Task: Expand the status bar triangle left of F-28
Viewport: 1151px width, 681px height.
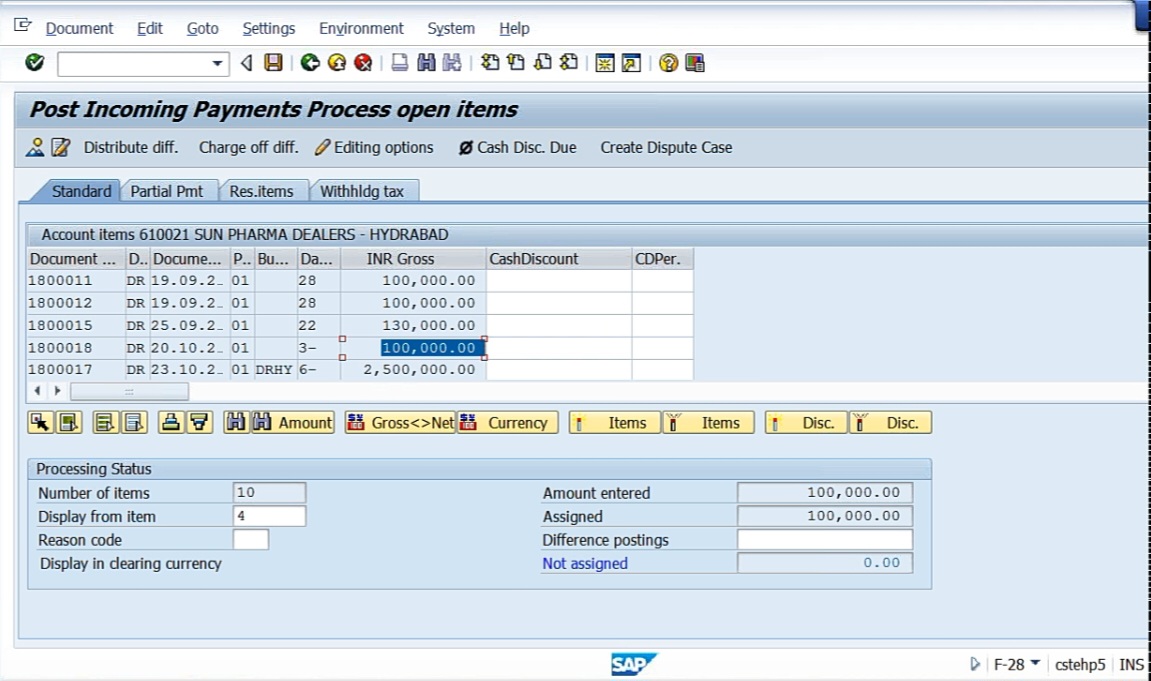Action: pos(975,664)
